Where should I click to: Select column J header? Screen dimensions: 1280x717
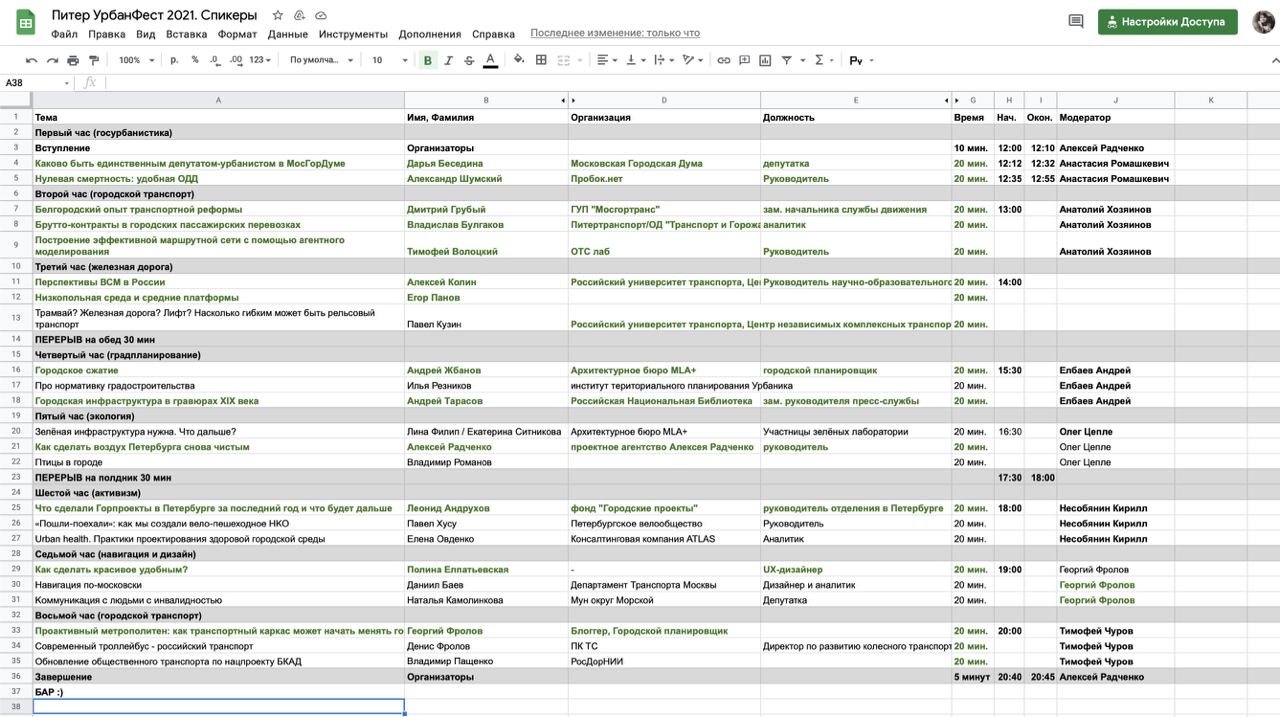pyautogui.click(x=1115, y=100)
